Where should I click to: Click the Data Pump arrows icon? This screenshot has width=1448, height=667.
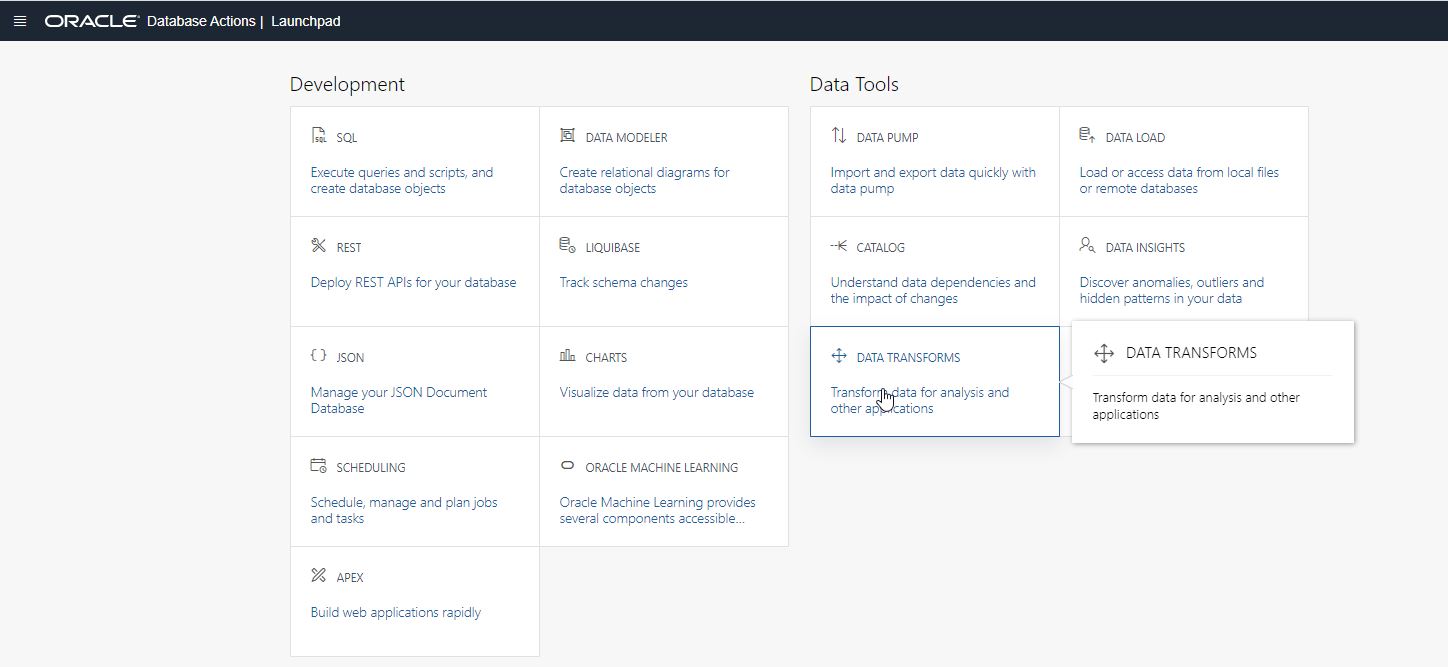click(x=838, y=136)
